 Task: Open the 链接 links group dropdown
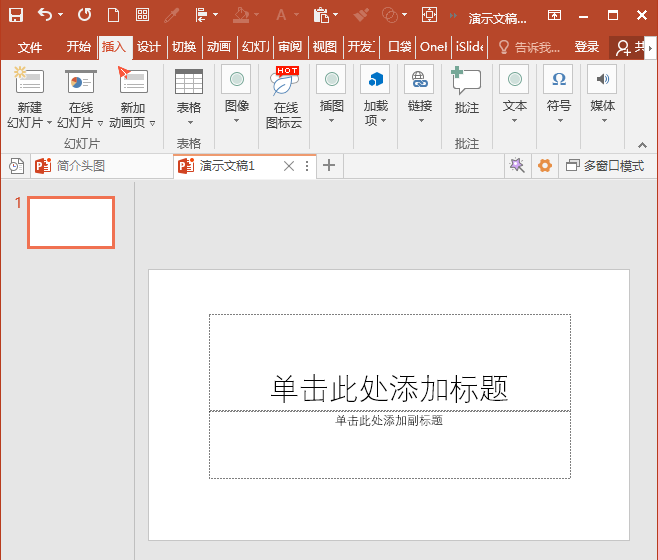pos(420,95)
